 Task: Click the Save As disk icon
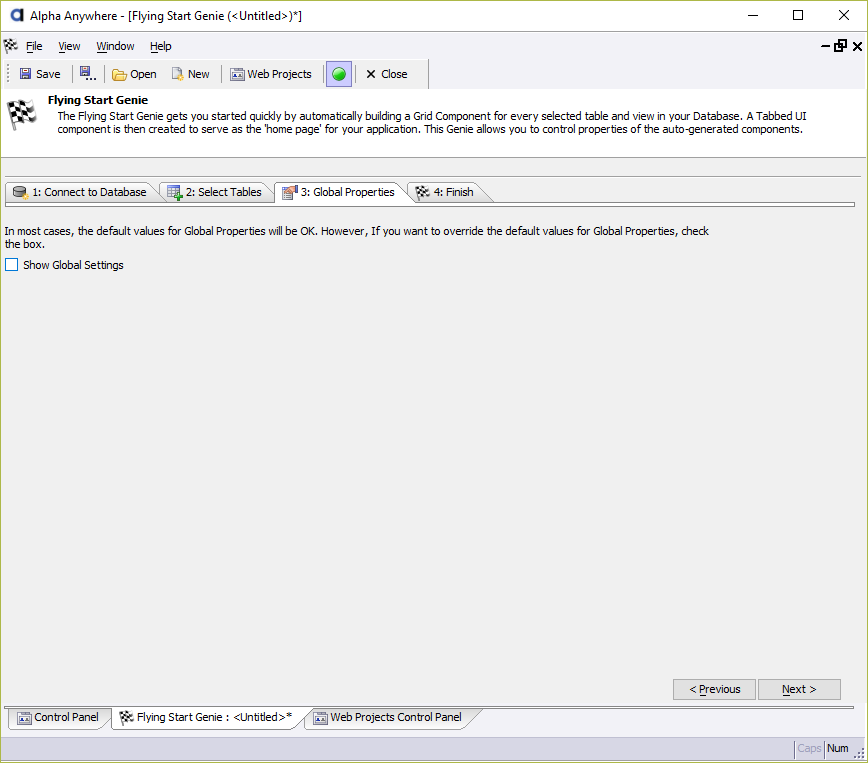(87, 74)
